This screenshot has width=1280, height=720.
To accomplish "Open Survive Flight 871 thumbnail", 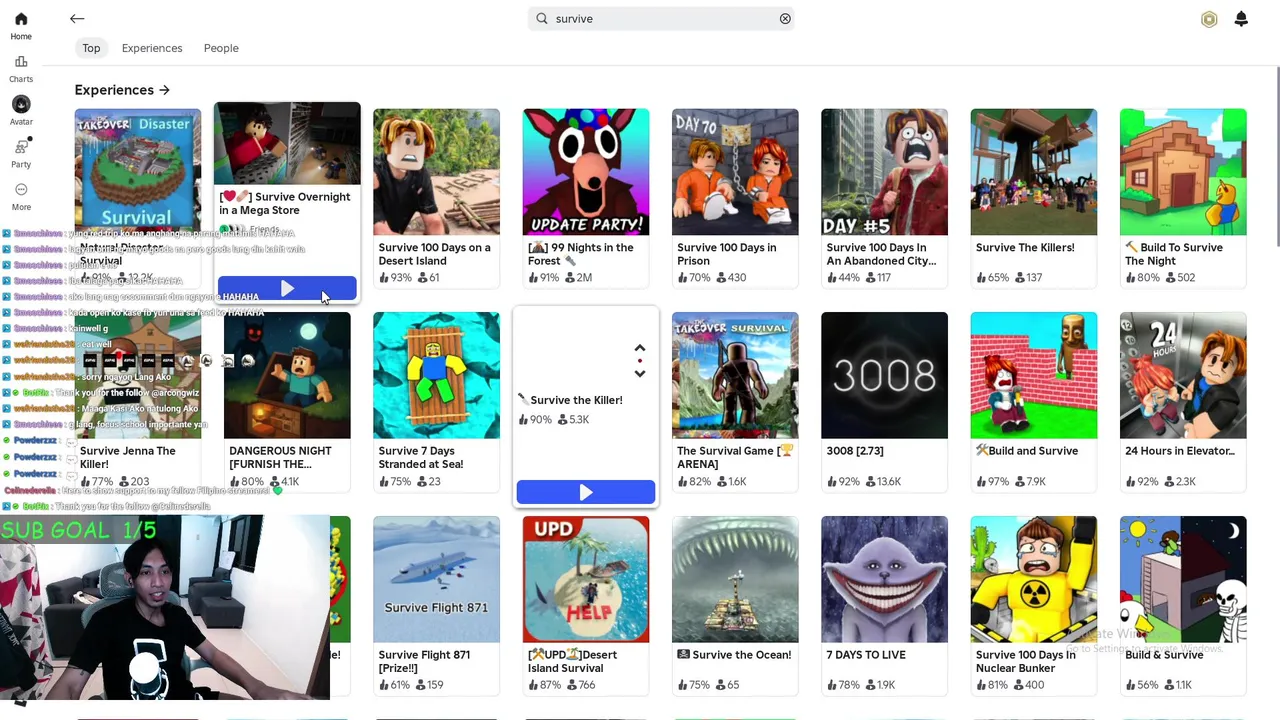I will 436,579.
